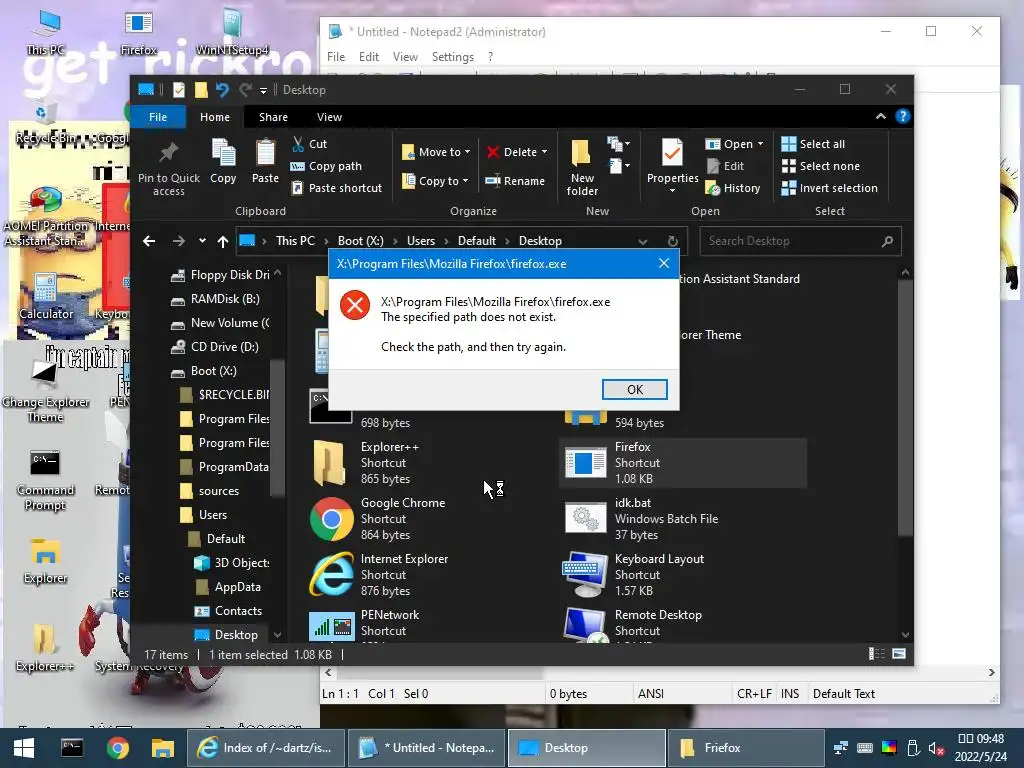
Task: Click Invert selection in ribbon
Action: pos(829,188)
